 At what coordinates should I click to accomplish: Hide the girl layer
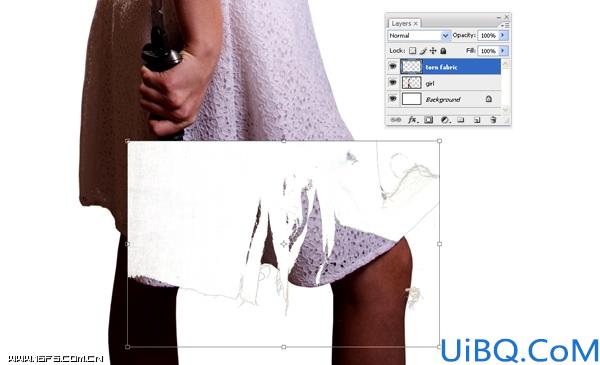393,83
